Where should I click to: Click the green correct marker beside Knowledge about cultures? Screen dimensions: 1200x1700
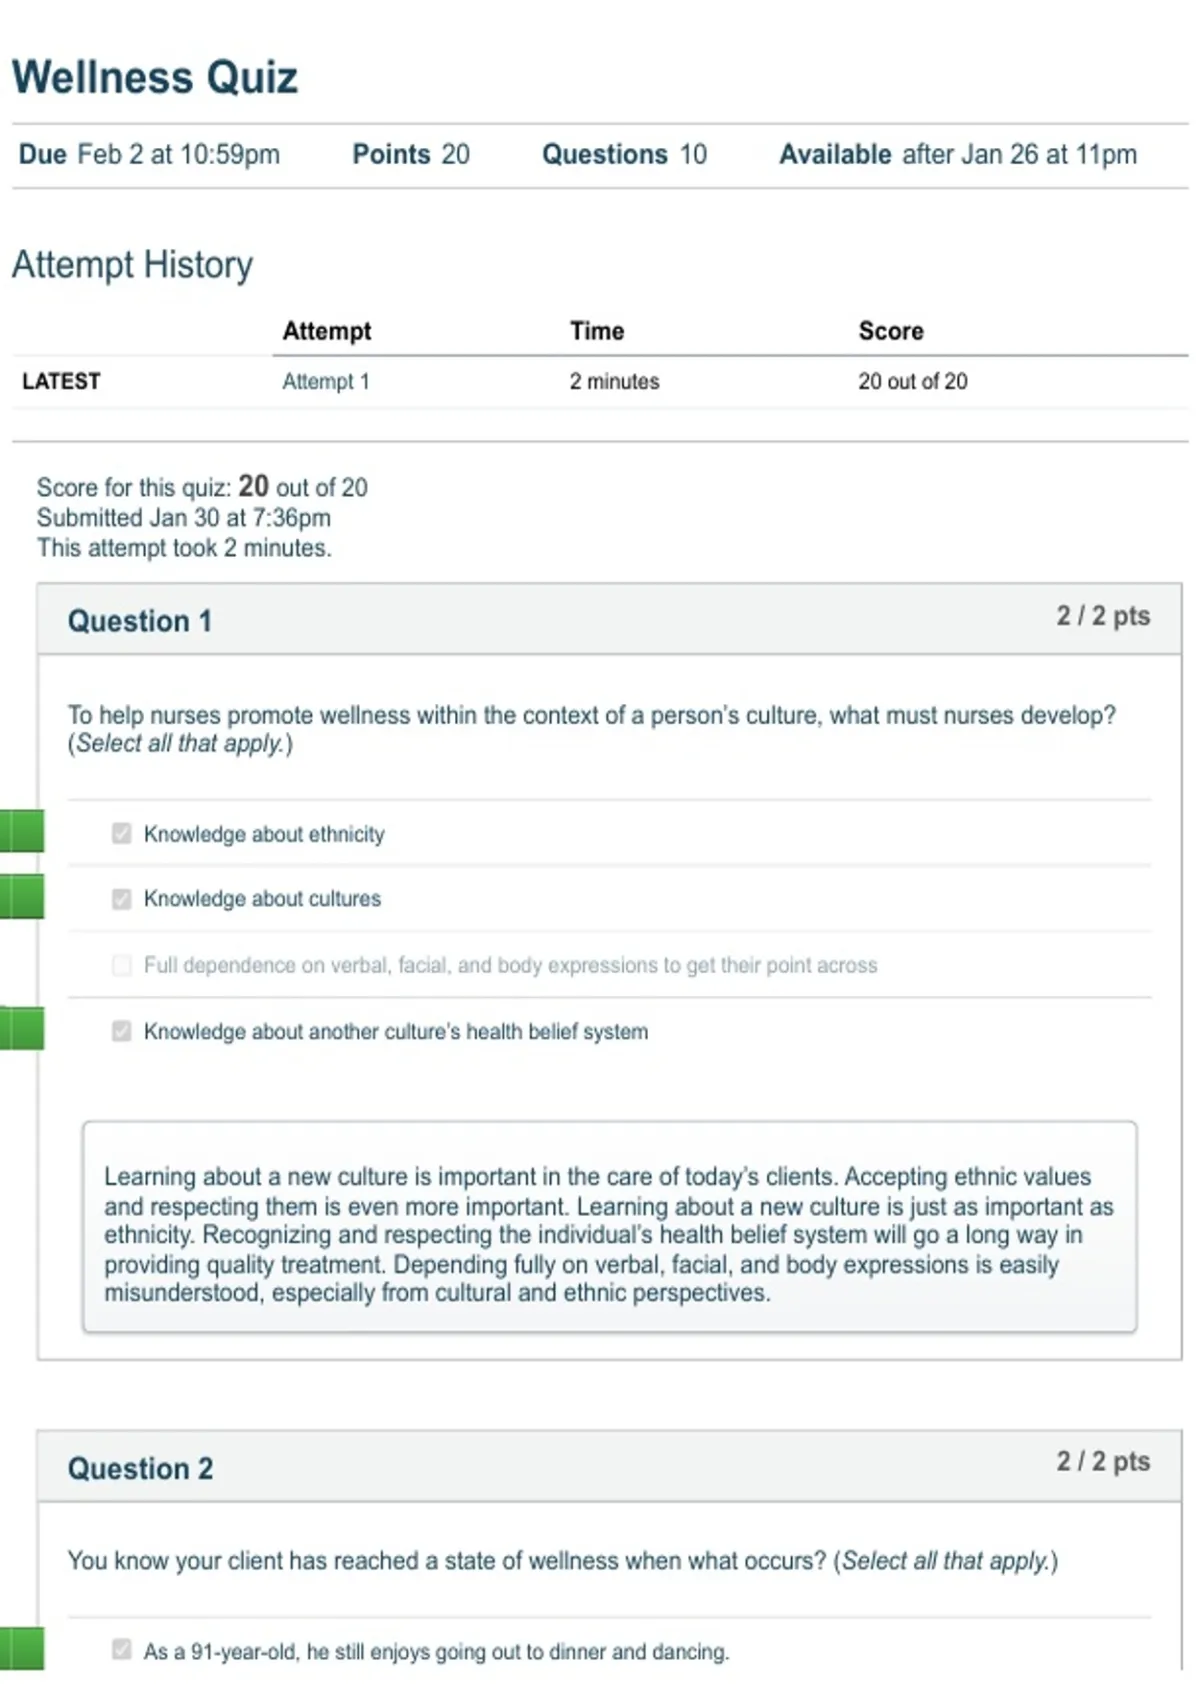pyautogui.click(x=22, y=896)
